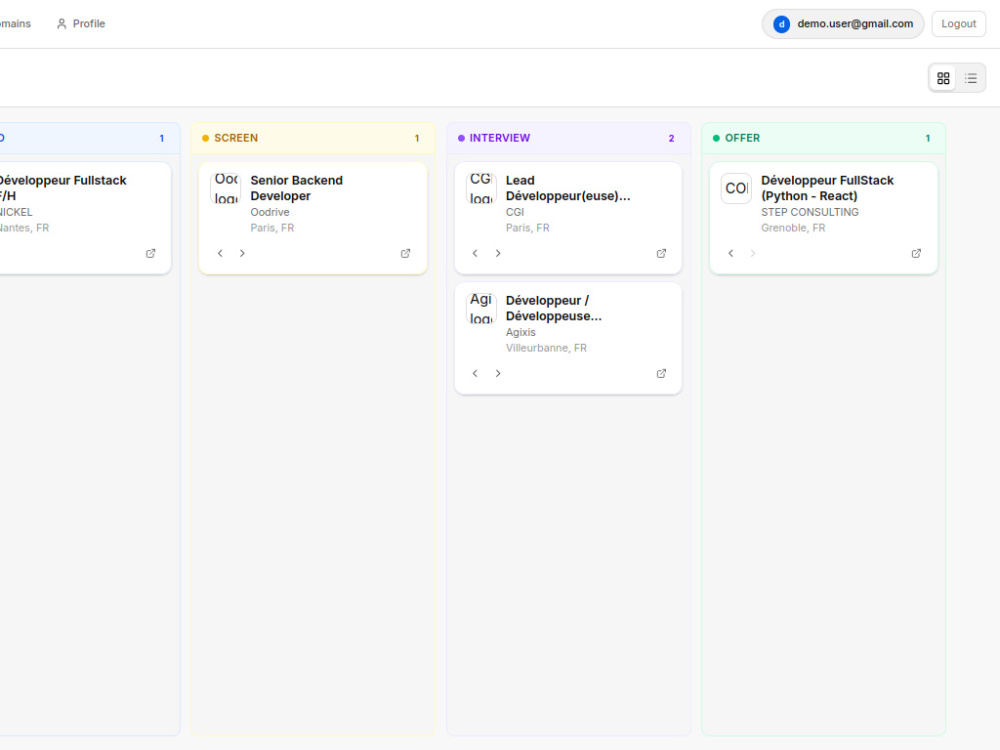Move Oodrive card to previous stage
Image resolution: width=1000 pixels, height=750 pixels.
[x=220, y=253]
